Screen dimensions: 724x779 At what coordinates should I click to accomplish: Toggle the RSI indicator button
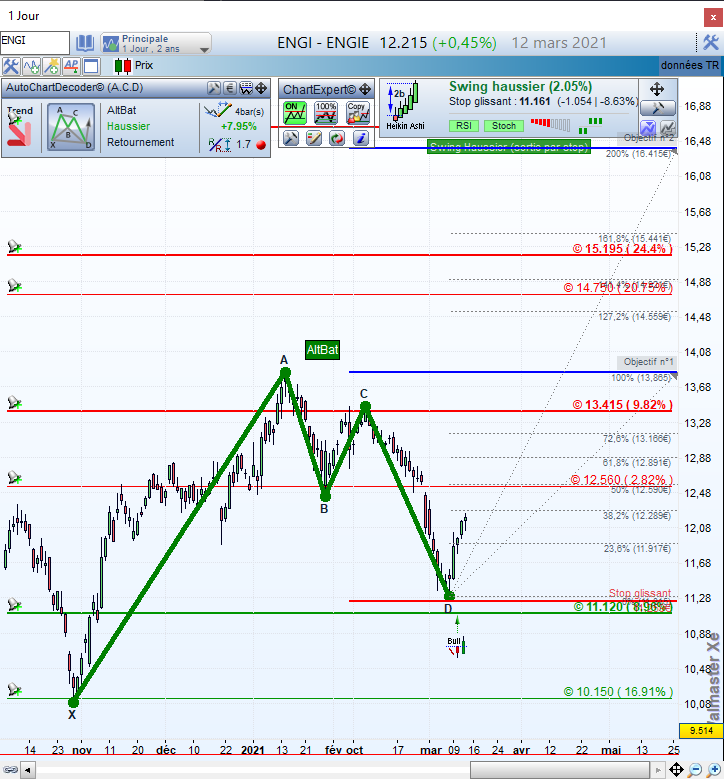(x=464, y=126)
